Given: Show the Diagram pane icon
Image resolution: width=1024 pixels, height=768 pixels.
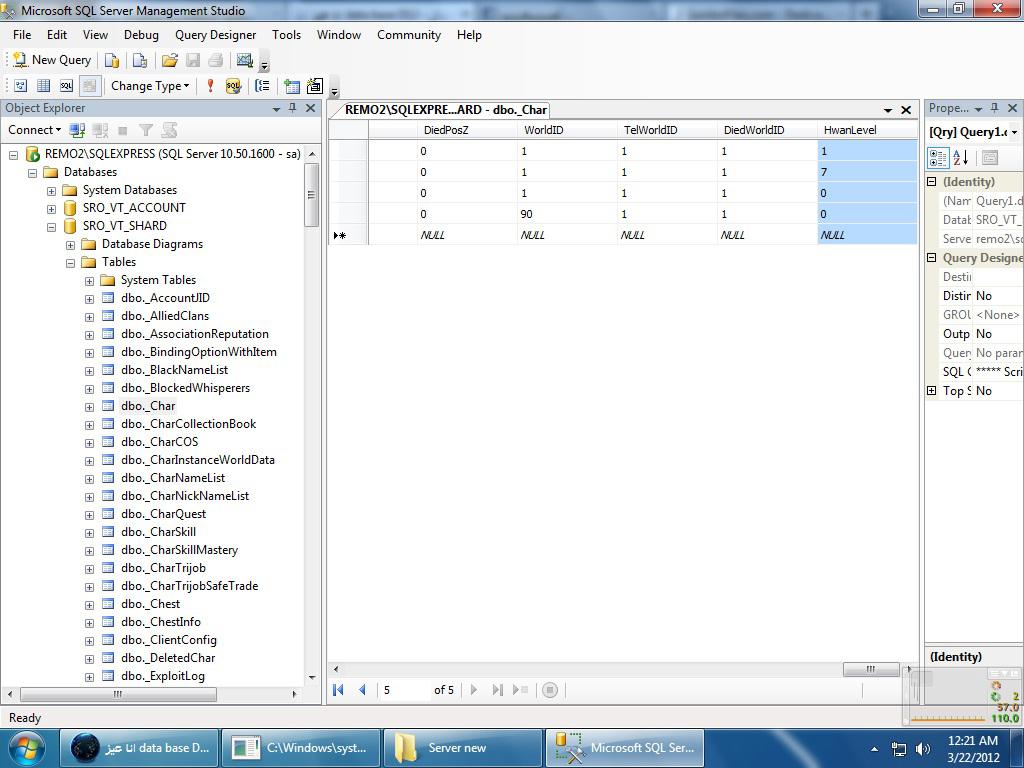Looking at the screenshot, I should [x=20, y=86].
